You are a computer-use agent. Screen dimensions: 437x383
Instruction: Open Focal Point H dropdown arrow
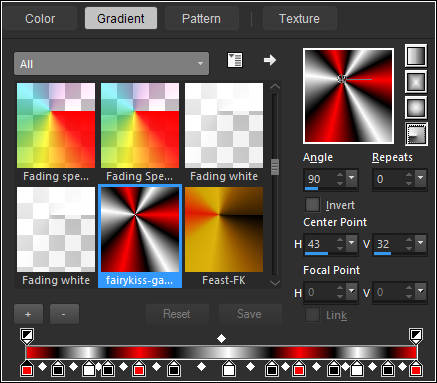pos(351,292)
